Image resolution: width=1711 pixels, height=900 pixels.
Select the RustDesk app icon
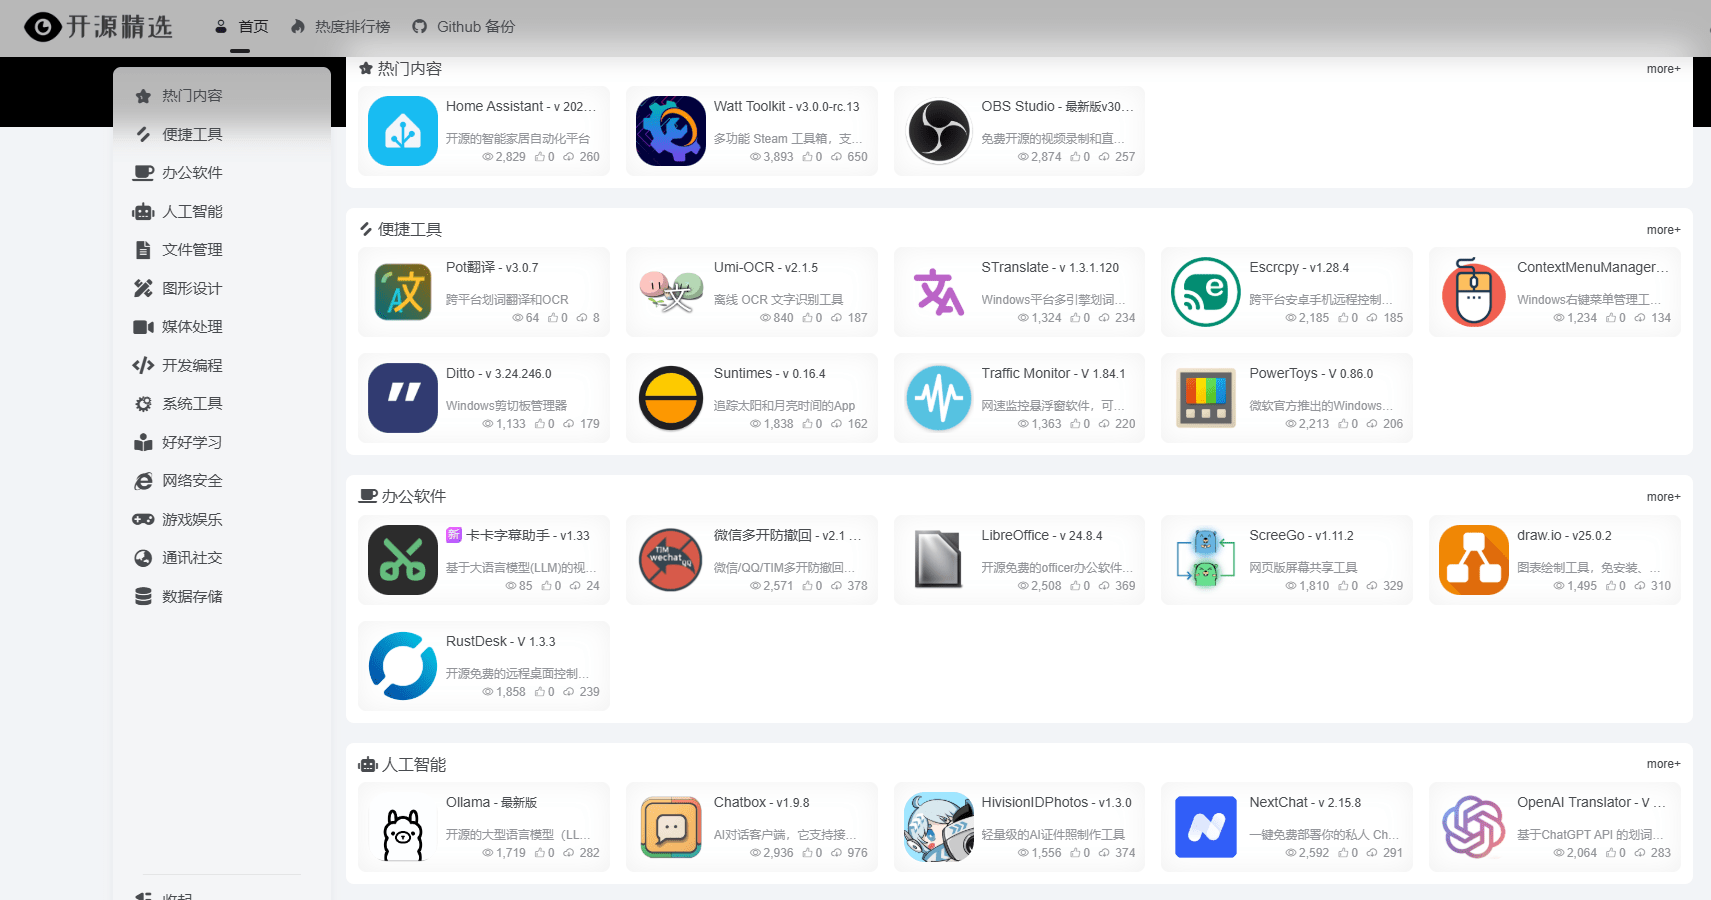click(402, 665)
